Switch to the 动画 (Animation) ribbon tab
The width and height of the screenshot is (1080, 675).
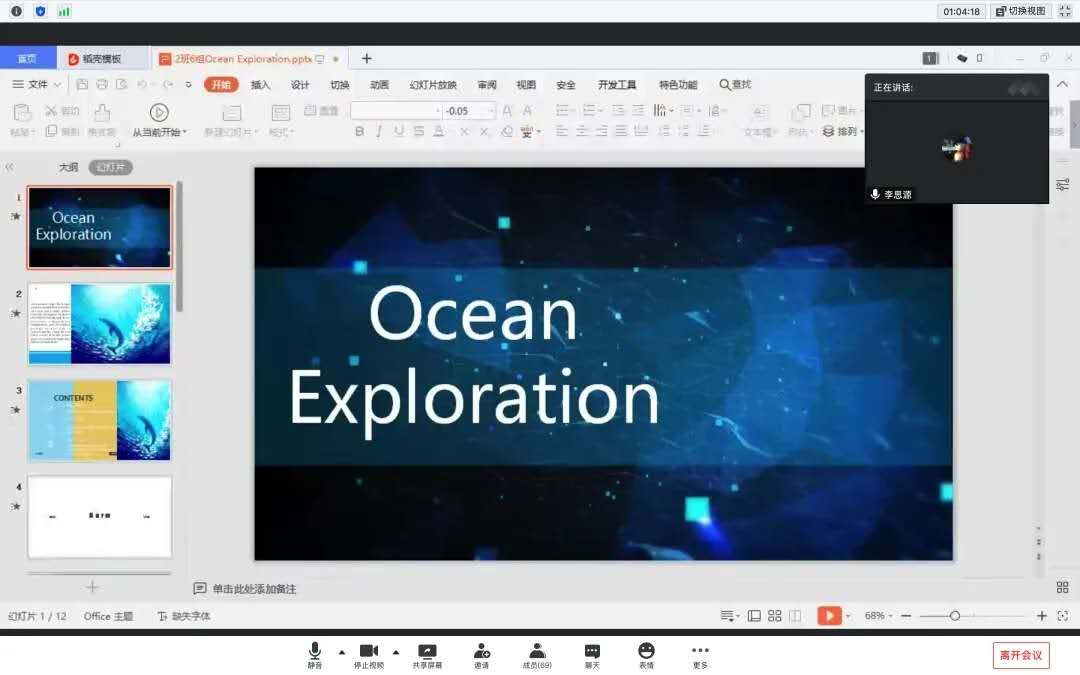coord(380,85)
